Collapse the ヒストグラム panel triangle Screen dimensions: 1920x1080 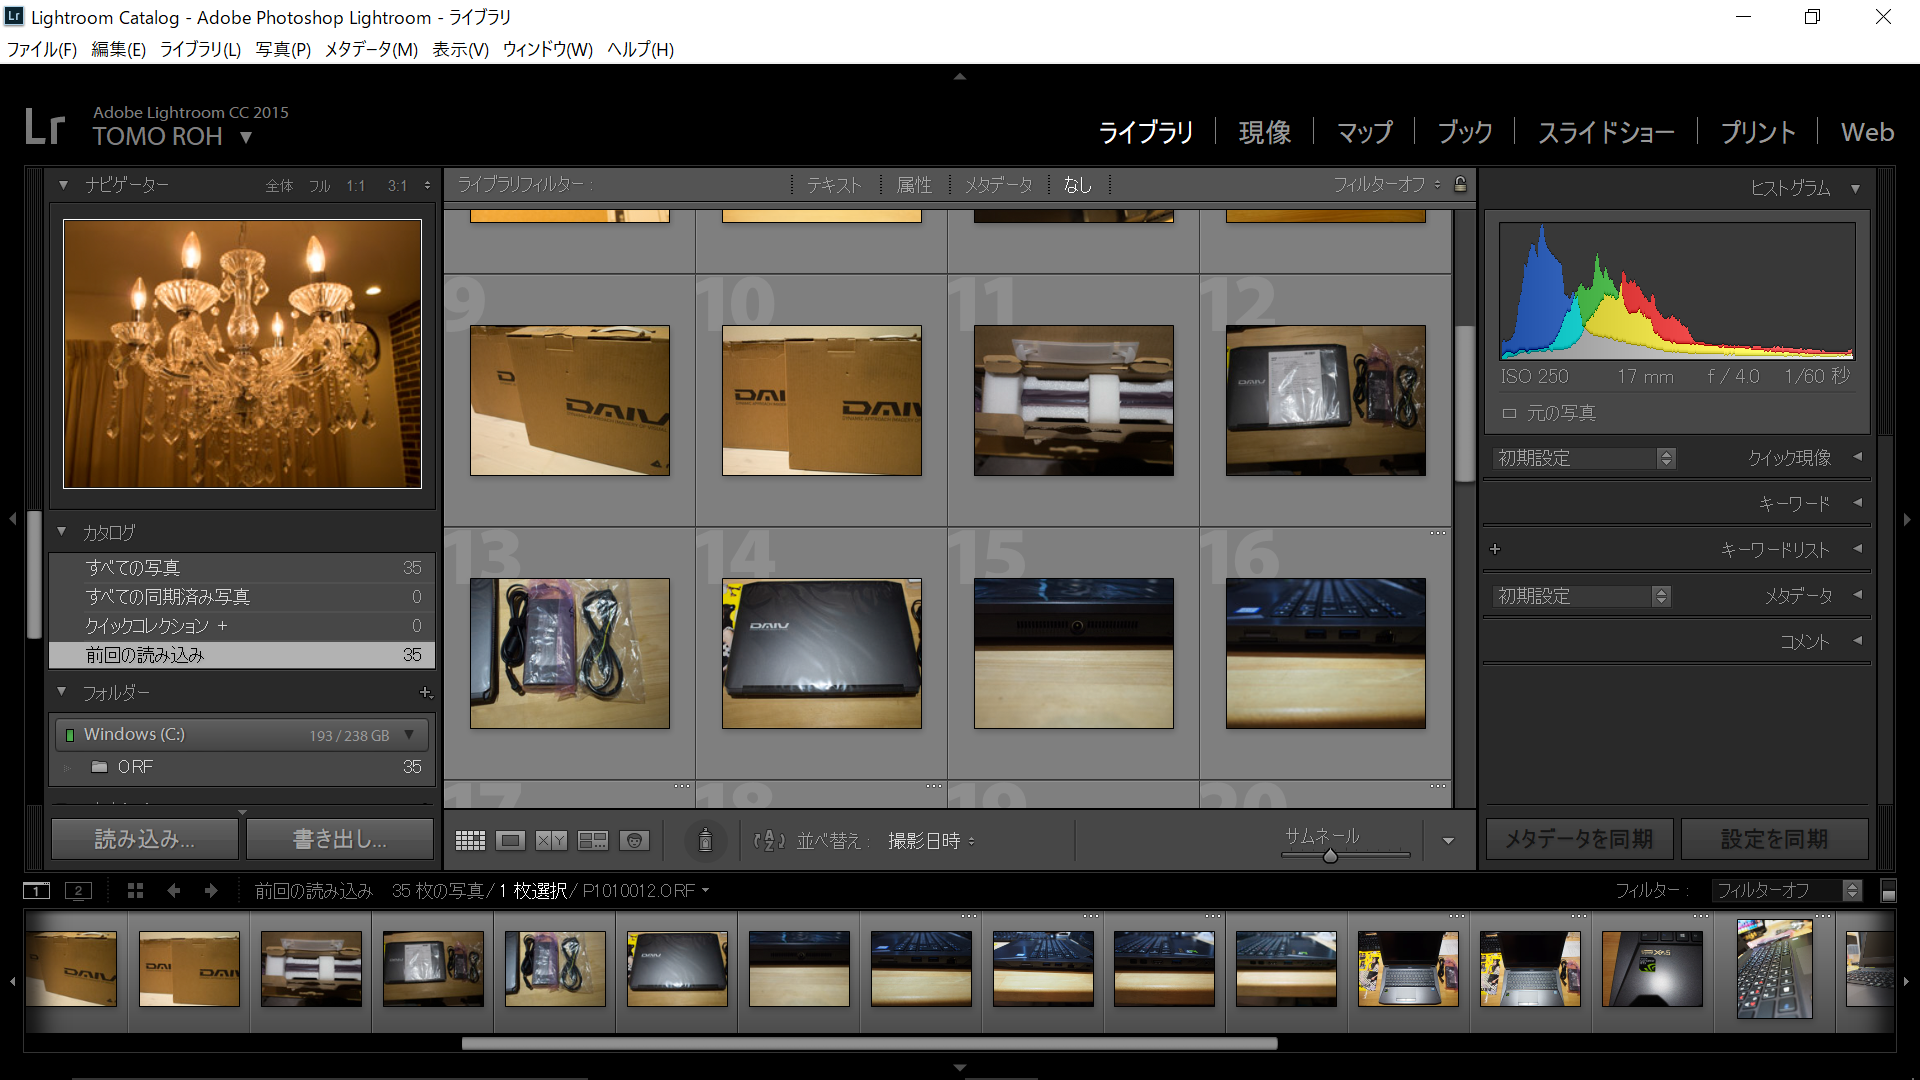pos(1855,188)
